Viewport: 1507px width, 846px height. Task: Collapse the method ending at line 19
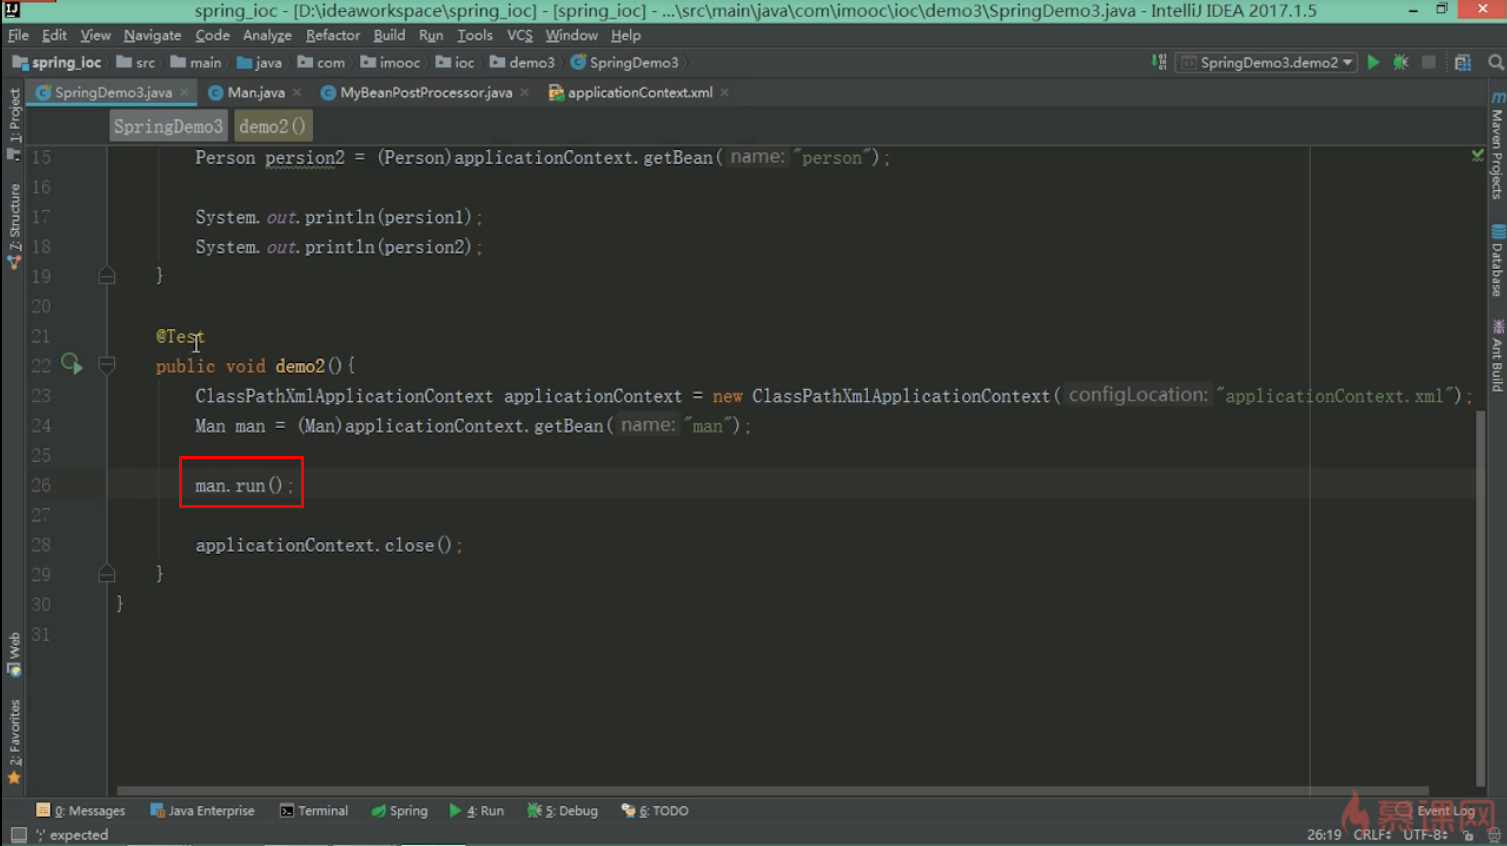[x=107, y=276]
